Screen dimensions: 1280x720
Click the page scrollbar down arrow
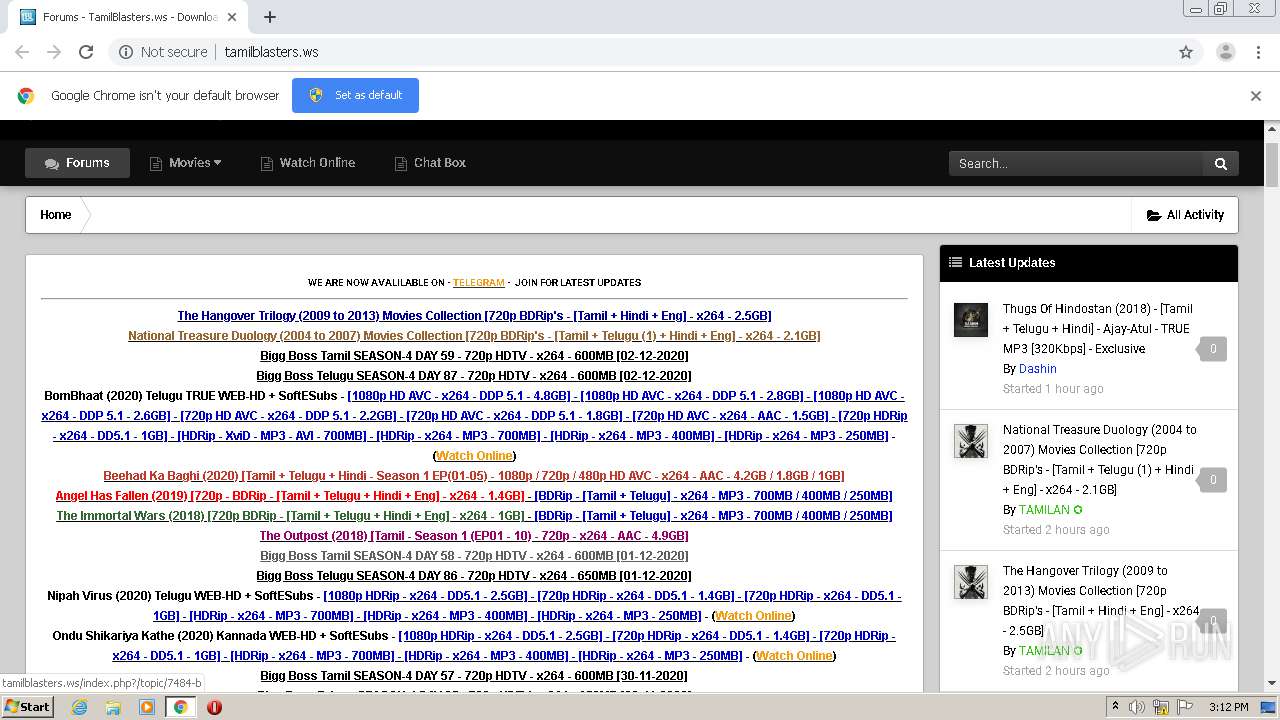click(x=1272, y=683)
